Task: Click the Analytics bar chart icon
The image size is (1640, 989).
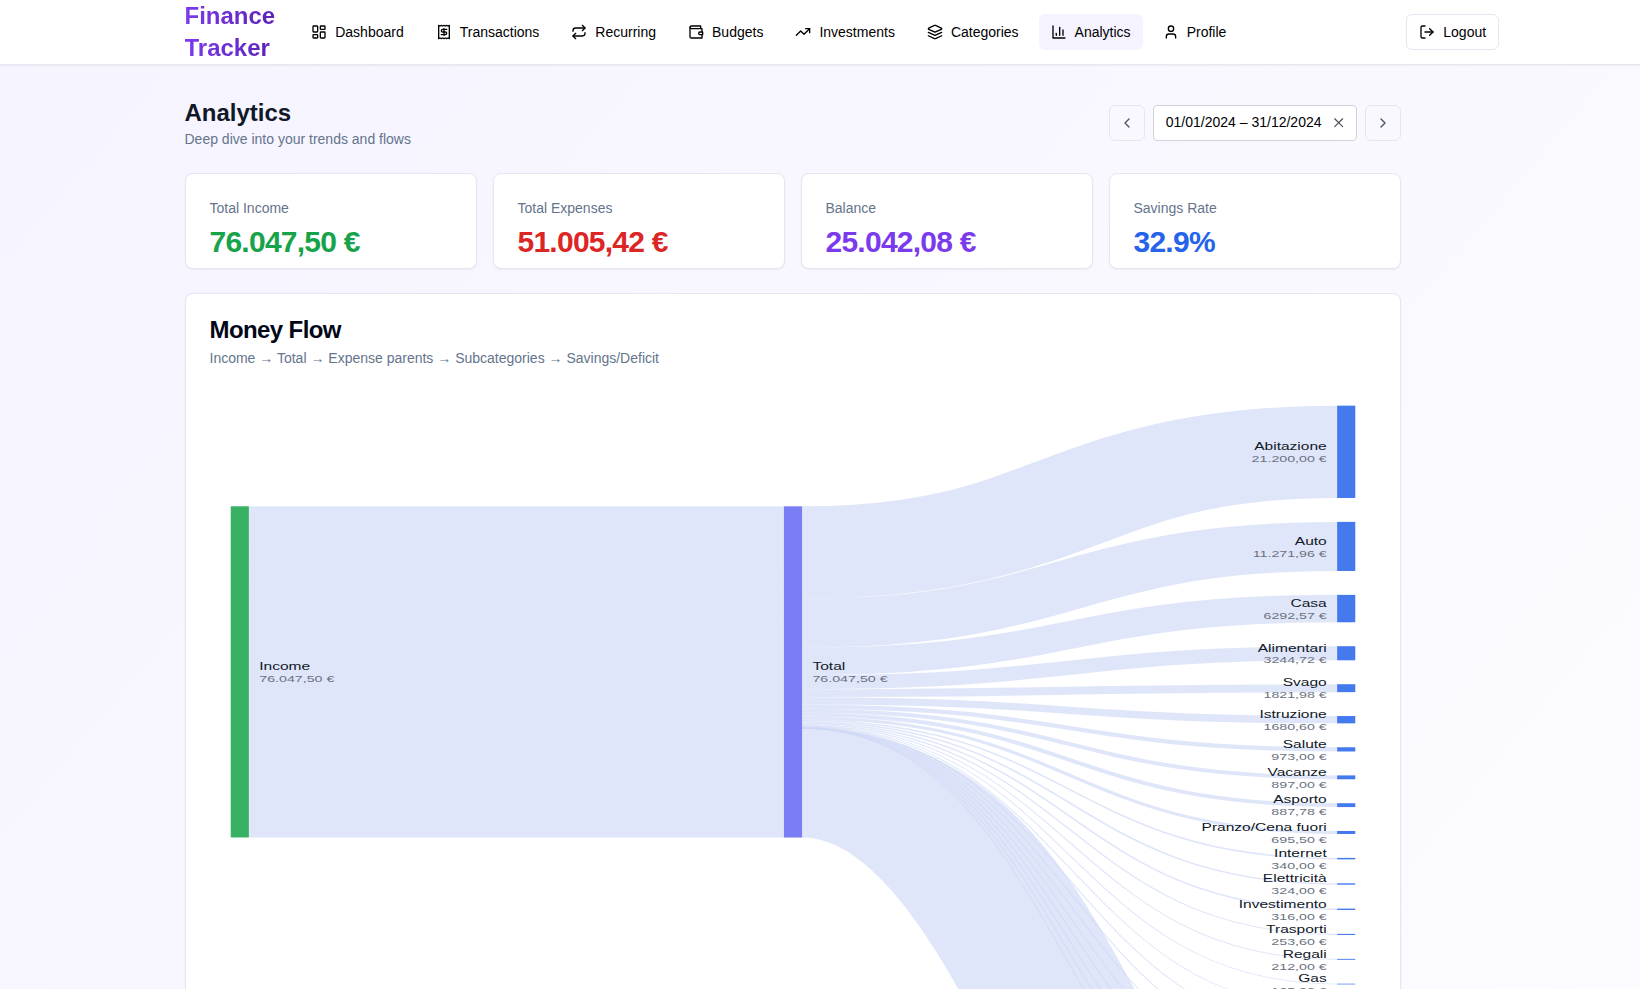Action: (x=1058, y=32)
